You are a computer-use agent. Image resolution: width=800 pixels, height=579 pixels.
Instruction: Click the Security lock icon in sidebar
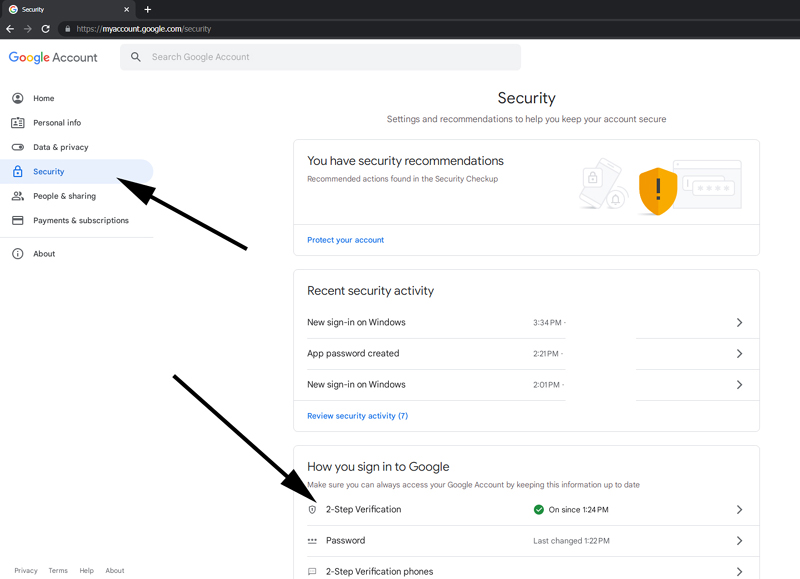tap(18, 171)
